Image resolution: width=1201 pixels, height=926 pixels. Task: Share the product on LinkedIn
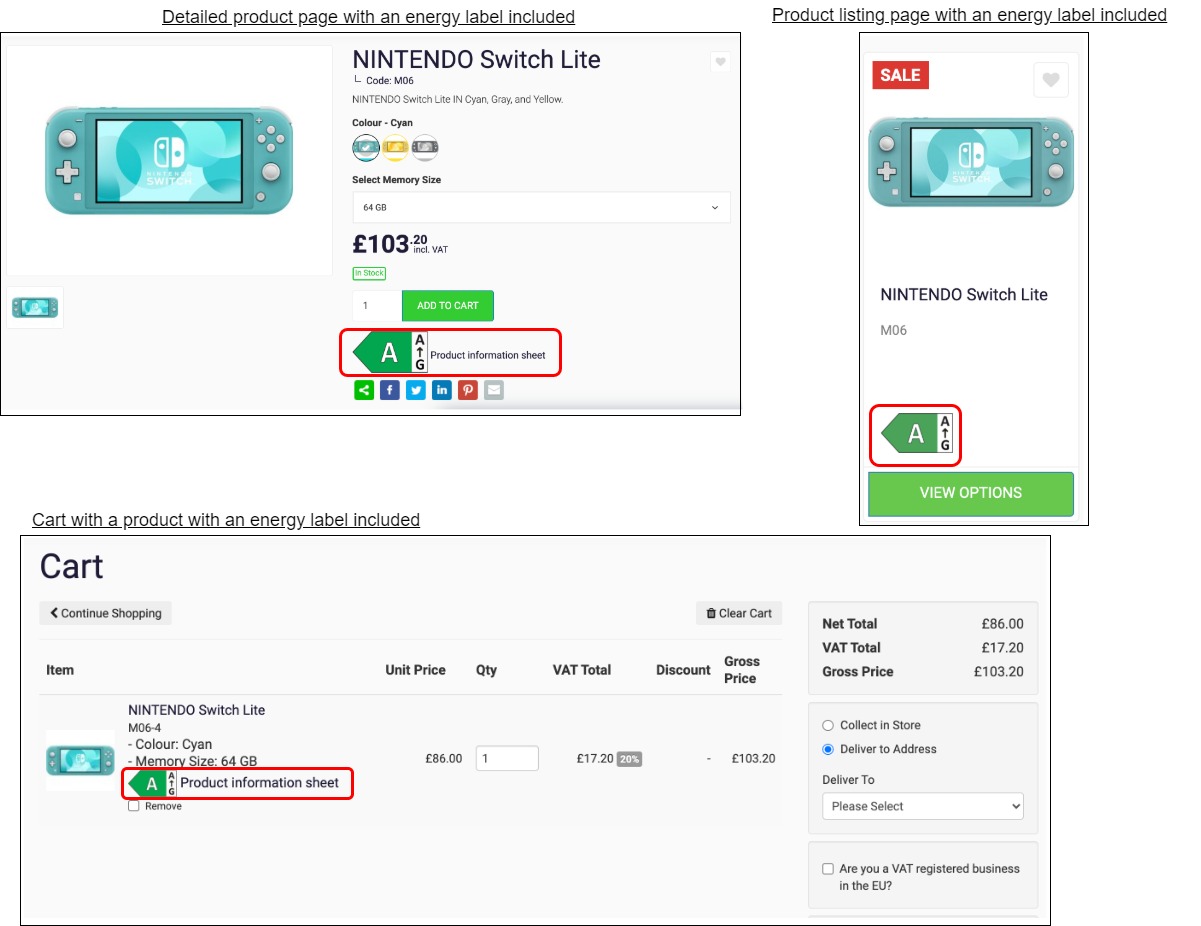(x=442, y=390)
